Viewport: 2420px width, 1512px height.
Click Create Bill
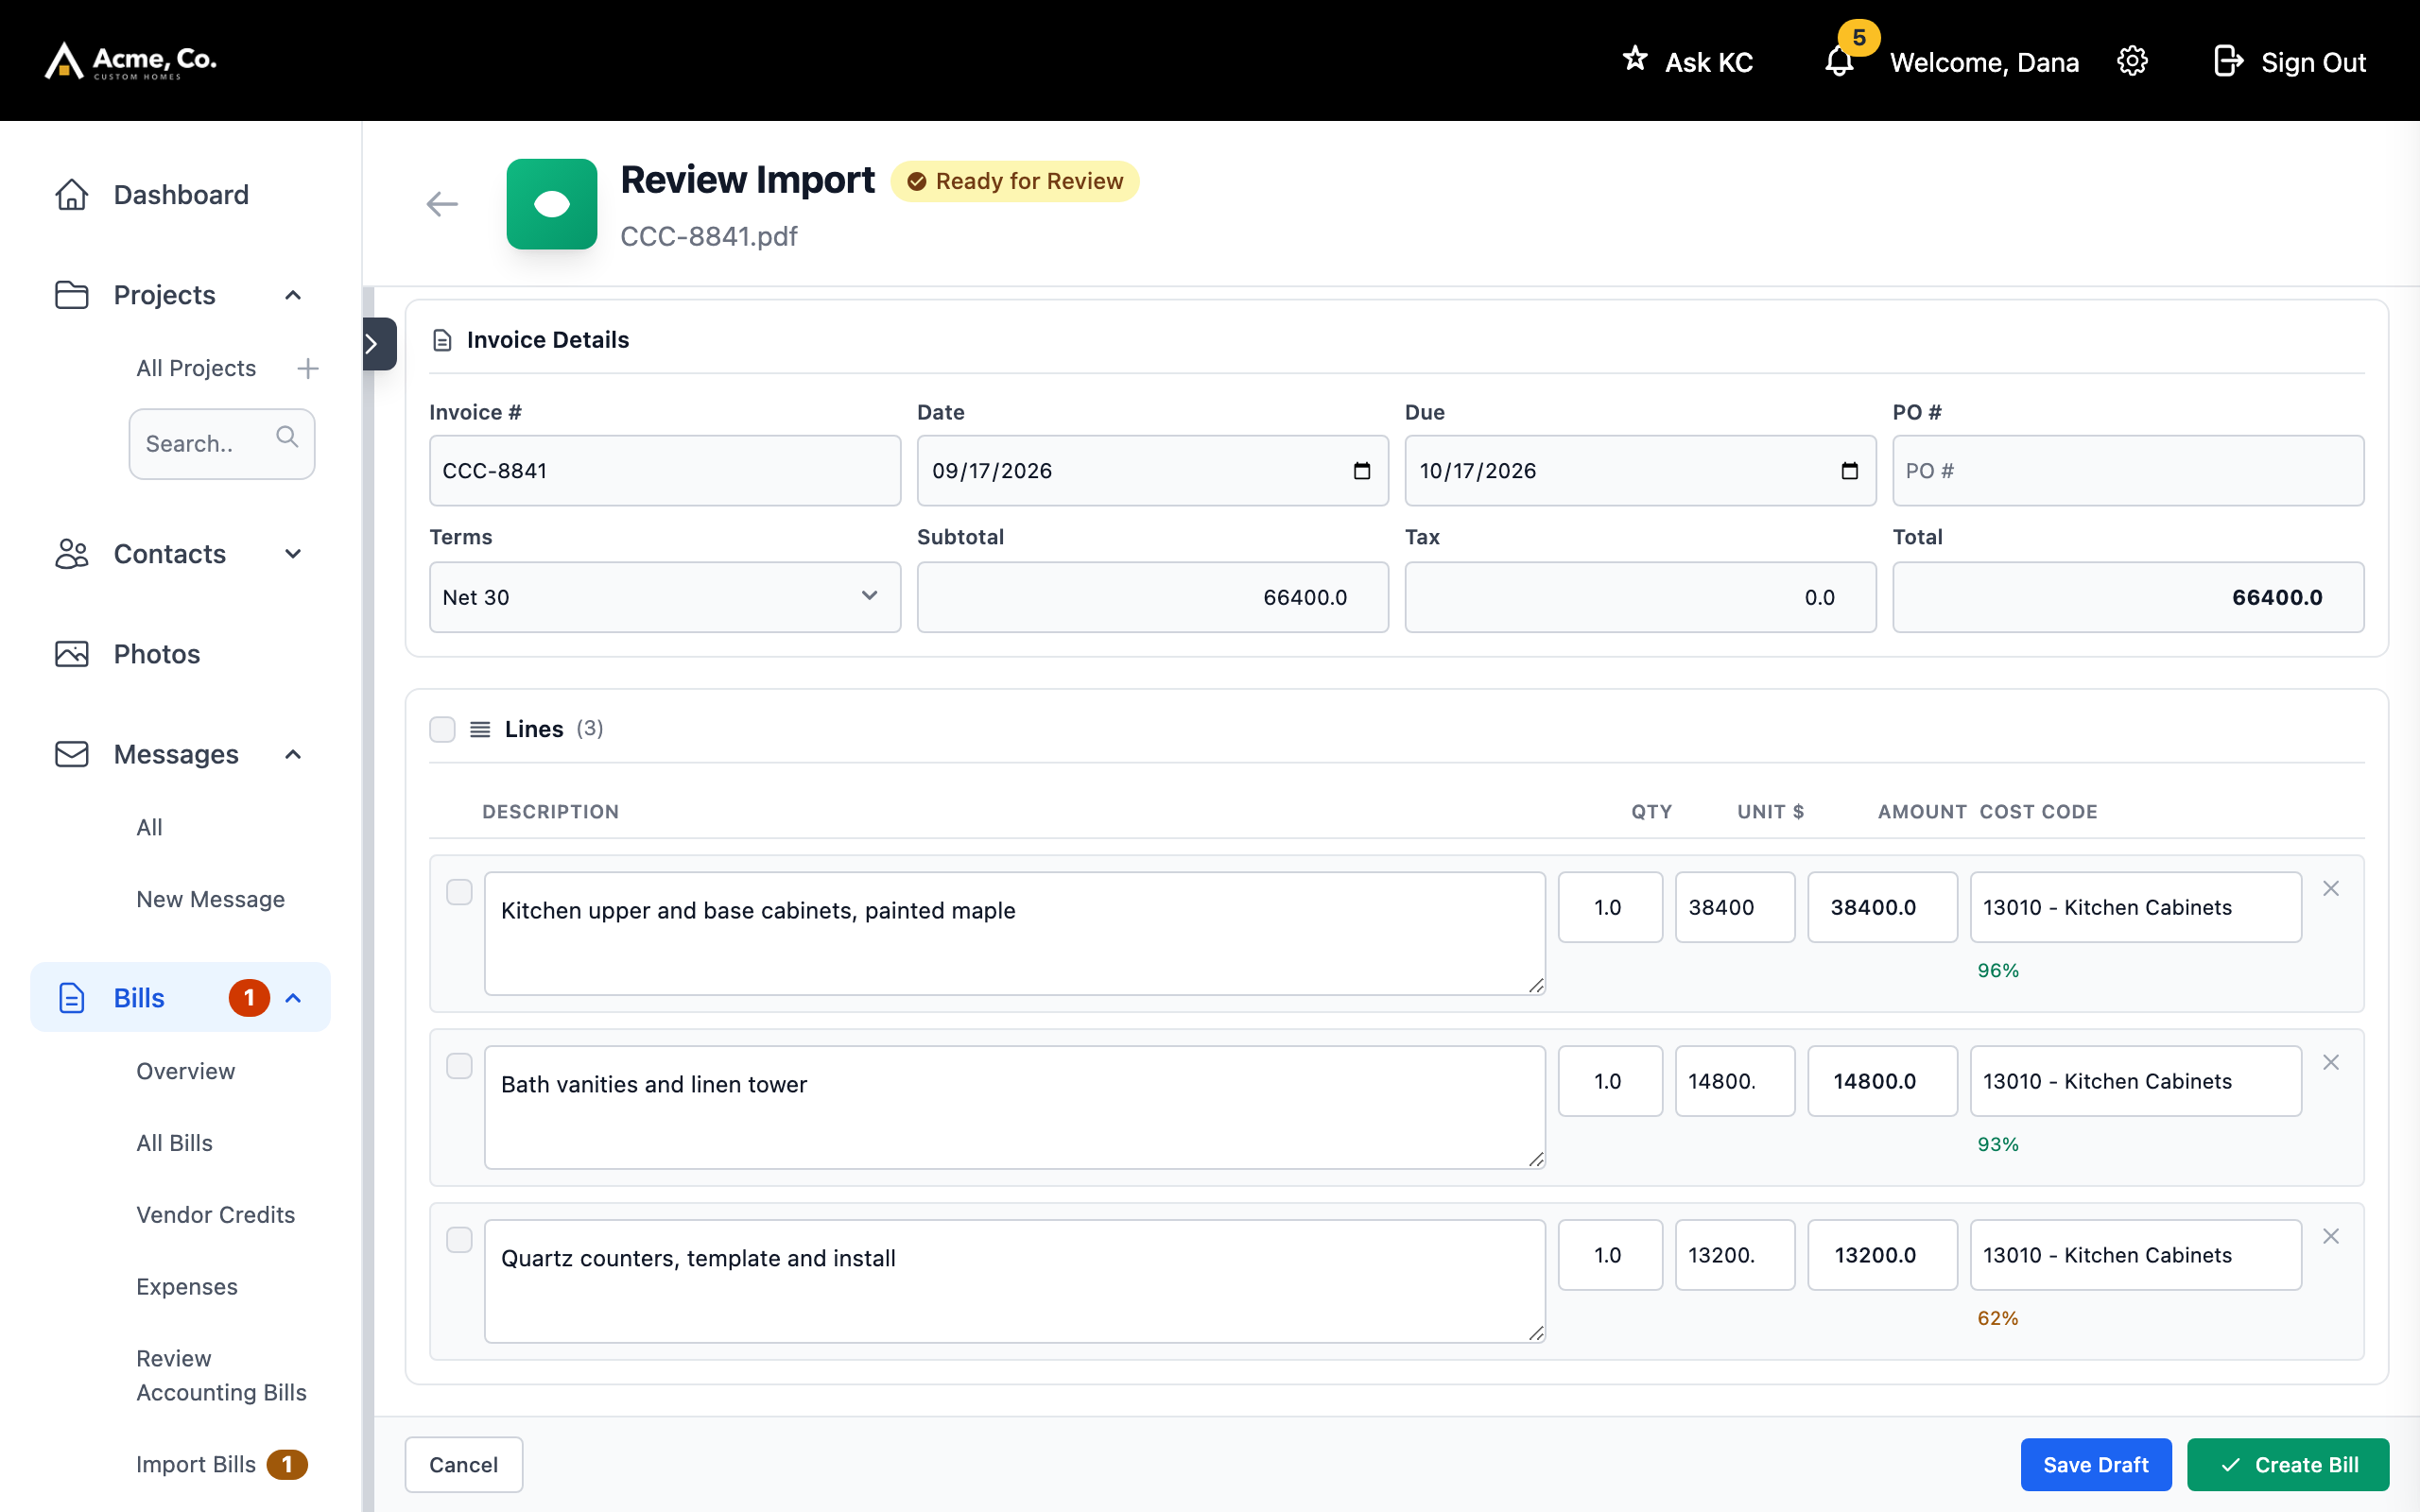(2288, 1465)
